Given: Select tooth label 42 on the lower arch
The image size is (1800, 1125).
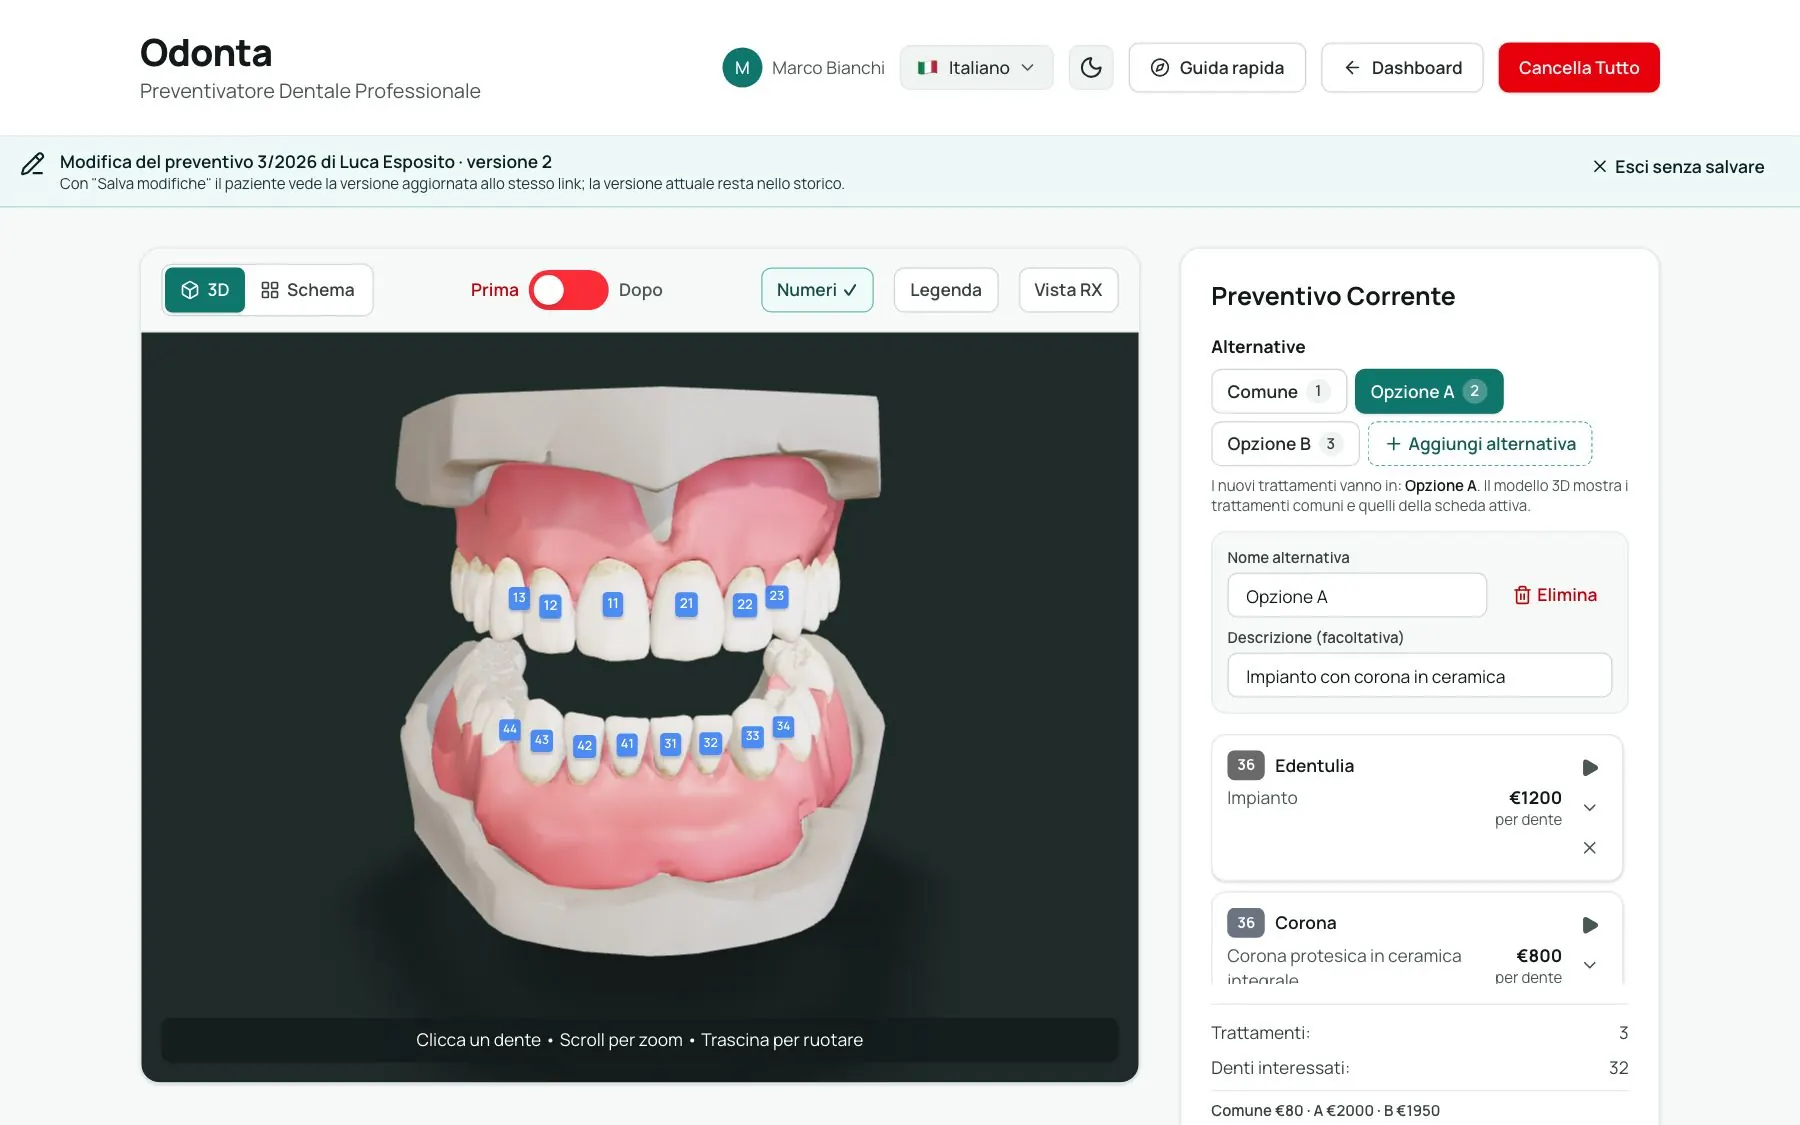Looking at the screenshot, I should click(x=585, y=745).
